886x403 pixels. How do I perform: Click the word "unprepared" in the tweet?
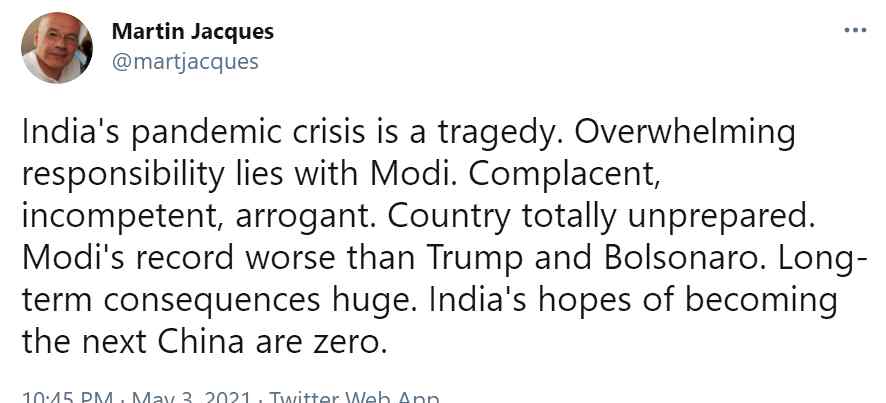click(x=716, y=218)
